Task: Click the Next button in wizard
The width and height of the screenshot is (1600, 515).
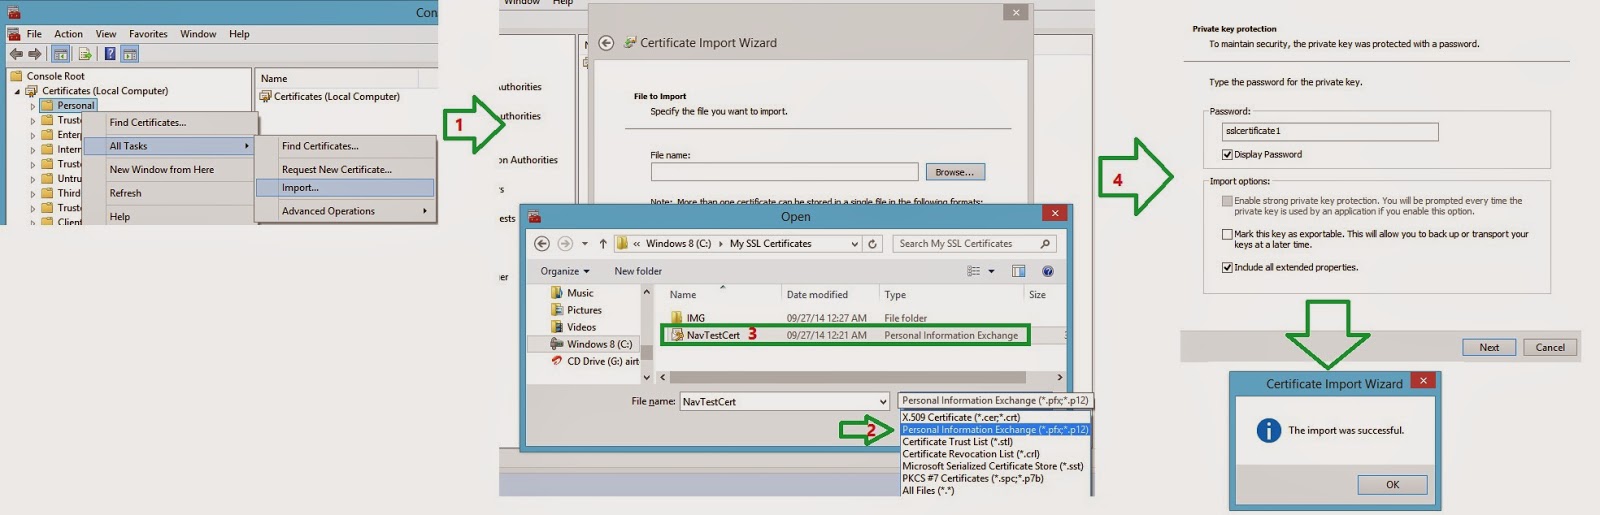Action: click(1488, 347)
